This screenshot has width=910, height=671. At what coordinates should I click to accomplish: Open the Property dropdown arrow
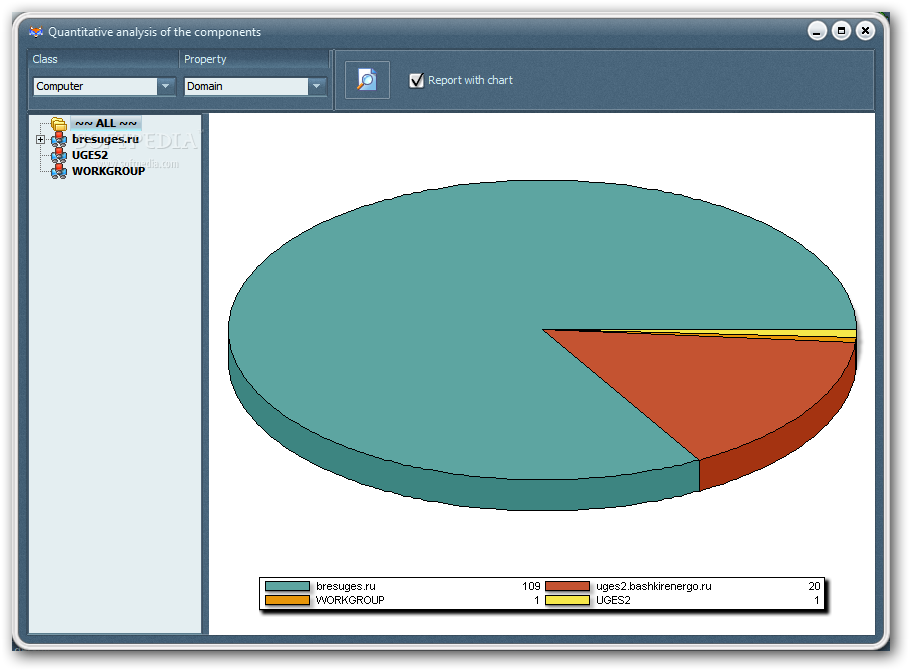[316, 86]
